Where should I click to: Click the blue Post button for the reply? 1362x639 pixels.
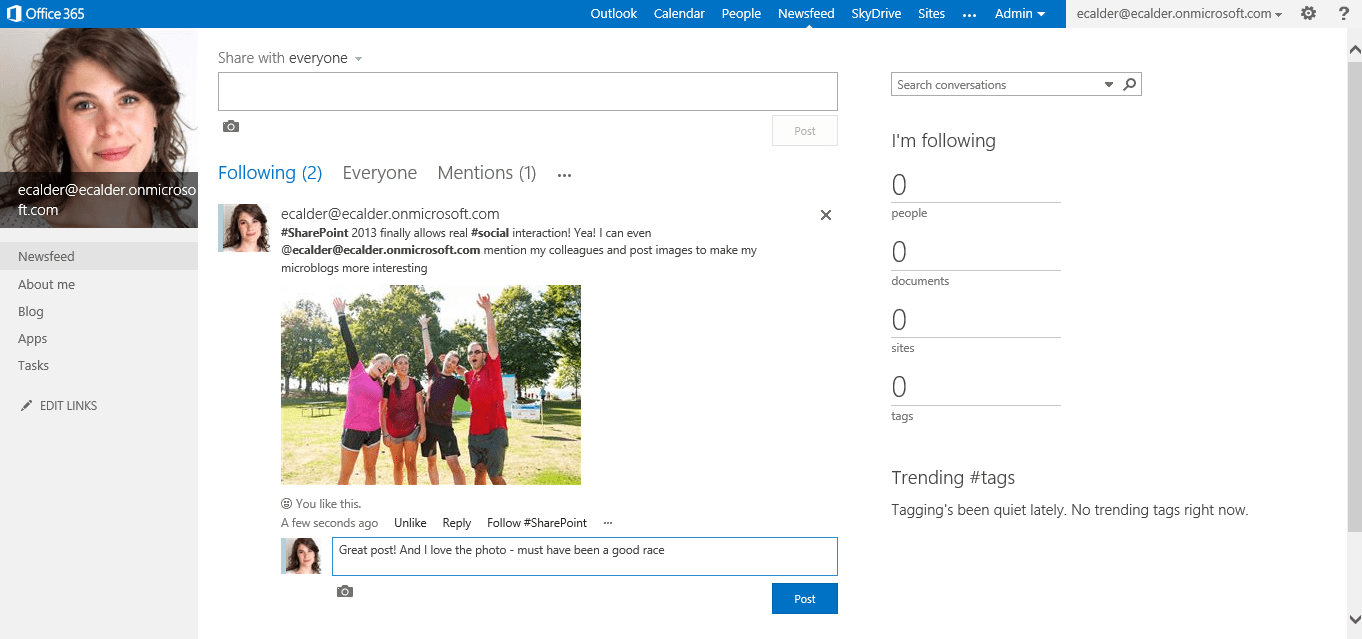tap(805, 599)
